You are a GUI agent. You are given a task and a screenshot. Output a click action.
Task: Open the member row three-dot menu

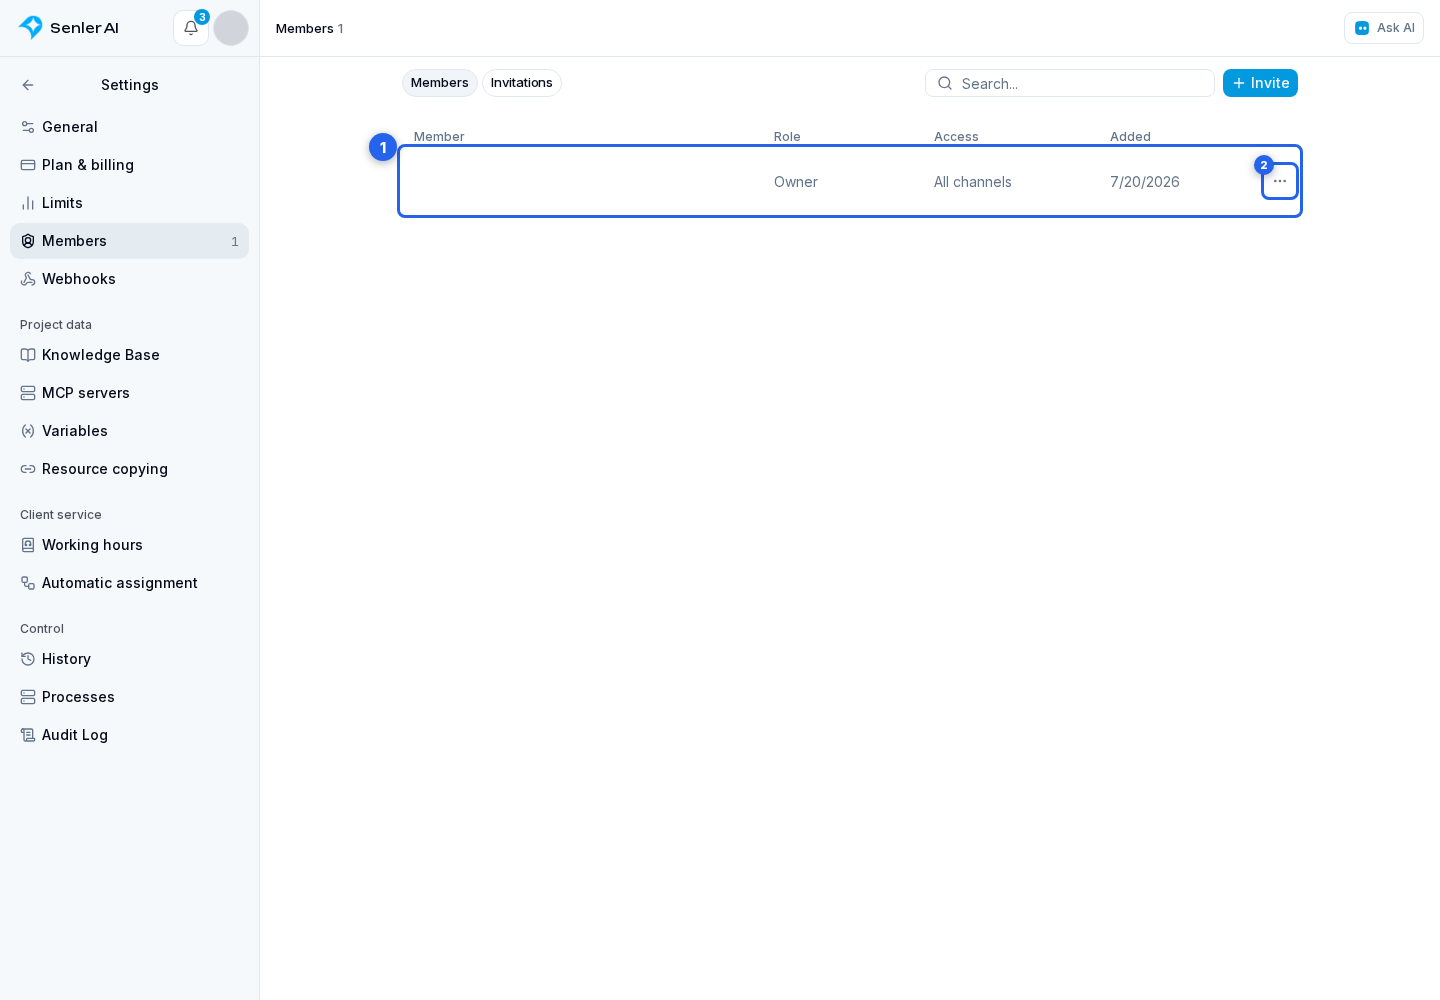pyautogui.click(x=1280, y=181)
